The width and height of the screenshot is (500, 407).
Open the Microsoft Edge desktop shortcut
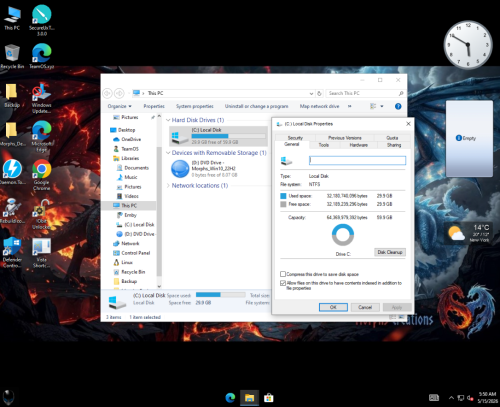tap(42, 136)
